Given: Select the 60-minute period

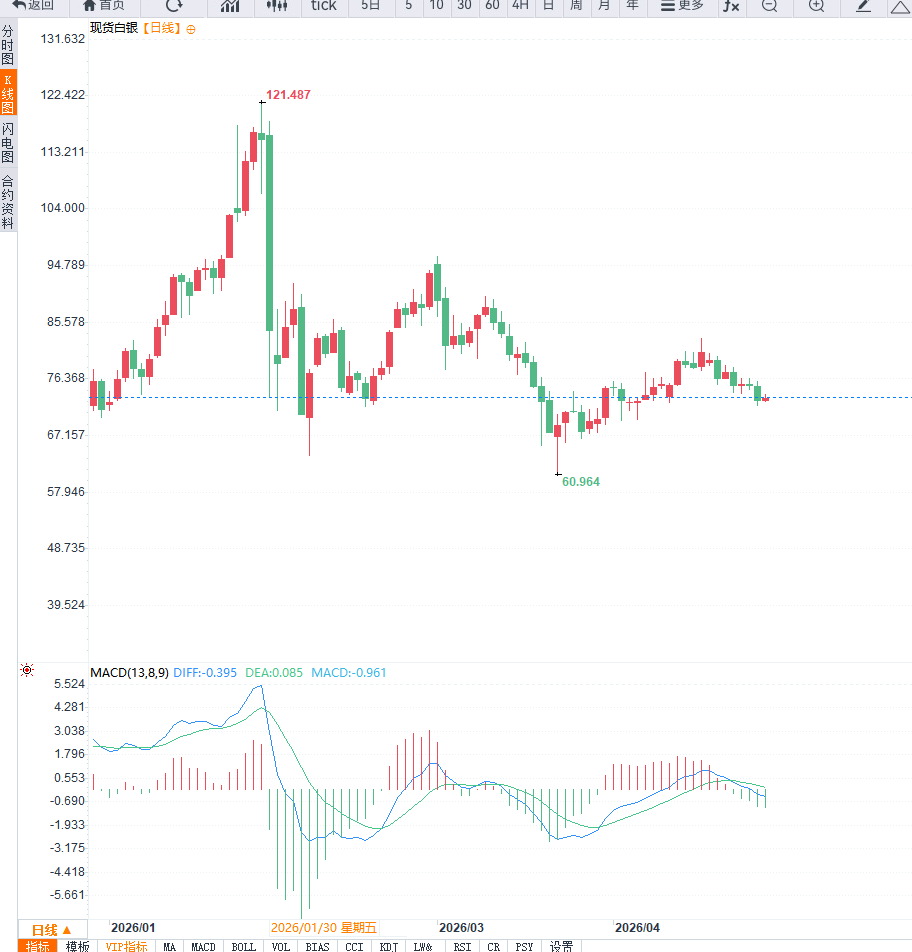Looking at the screenshot, I should [x=491, y=6].
